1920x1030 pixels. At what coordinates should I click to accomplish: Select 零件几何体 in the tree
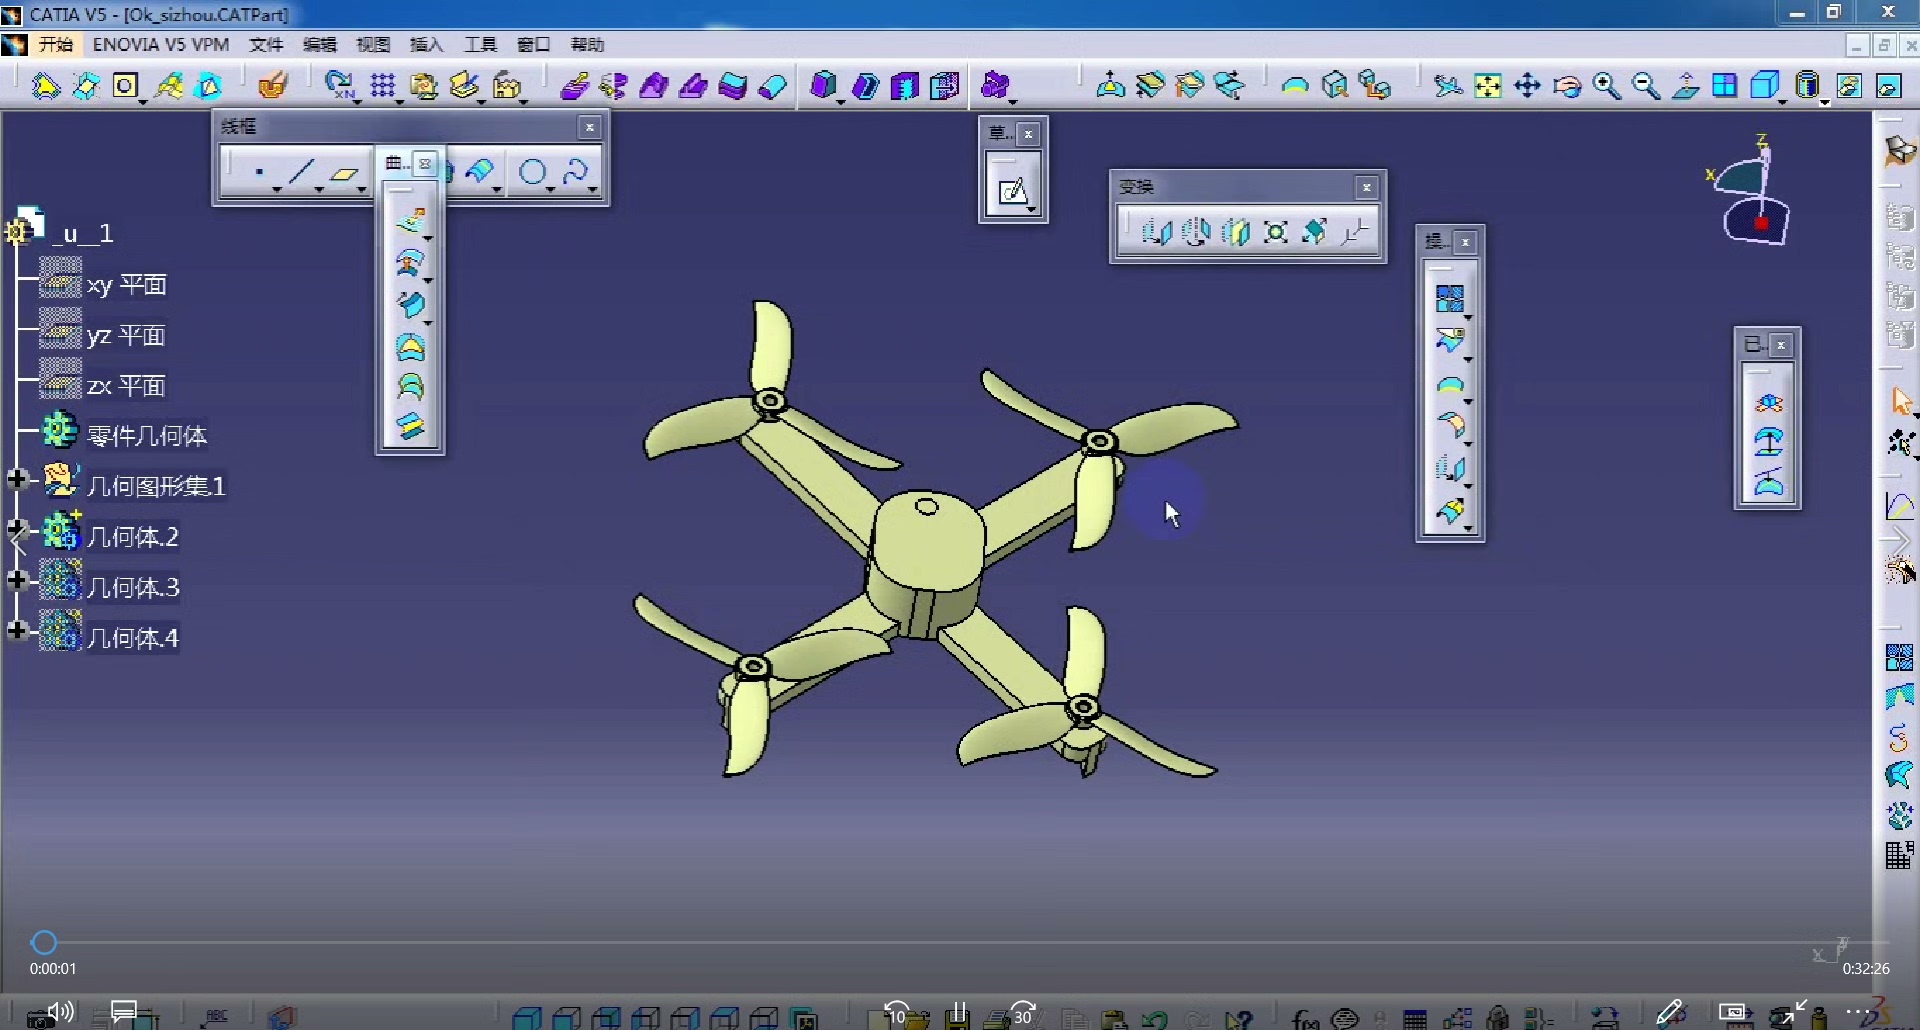[x=147, y=436]
